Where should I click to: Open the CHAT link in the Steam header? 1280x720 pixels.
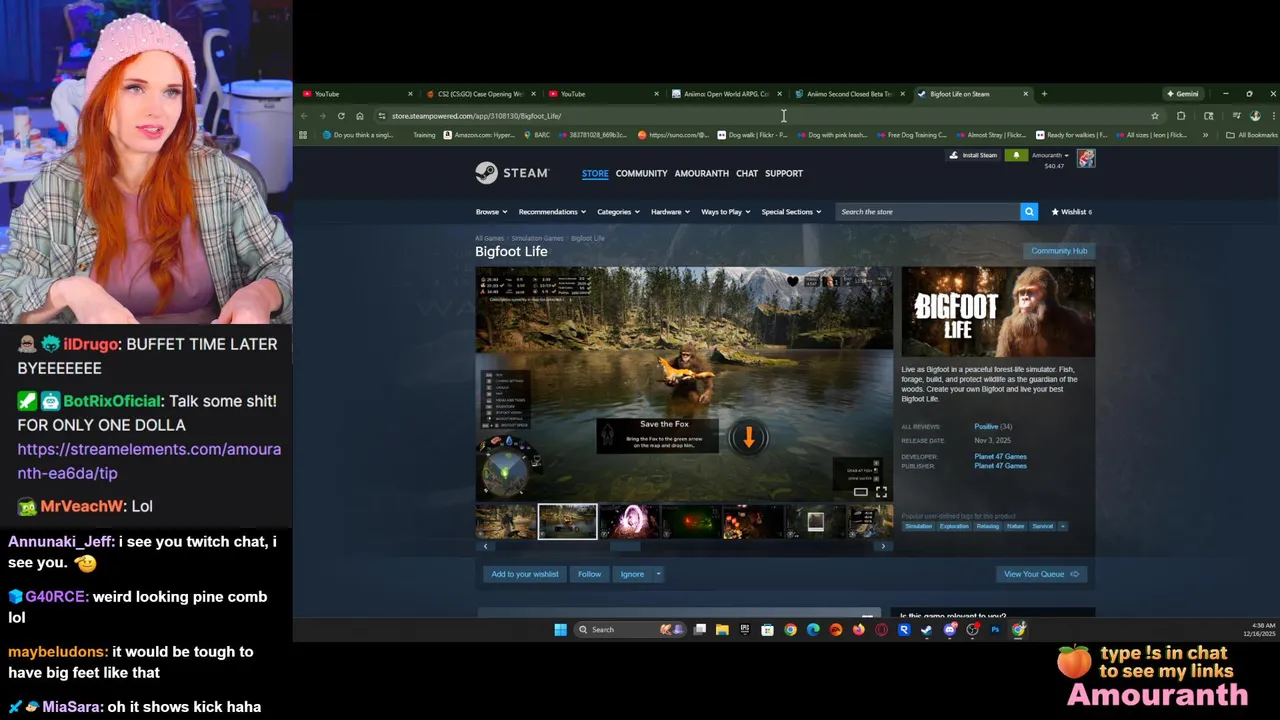(x=747, y=173)
